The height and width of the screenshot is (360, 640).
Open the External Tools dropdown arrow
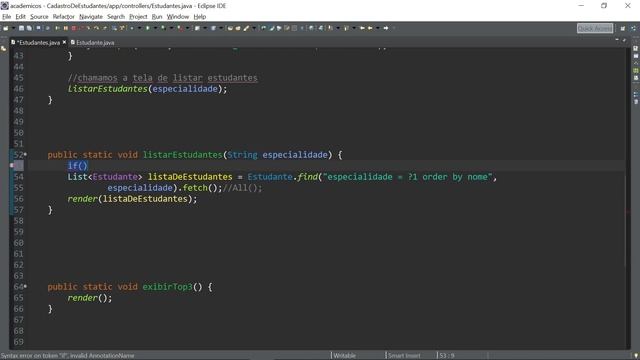click(188, 28)
